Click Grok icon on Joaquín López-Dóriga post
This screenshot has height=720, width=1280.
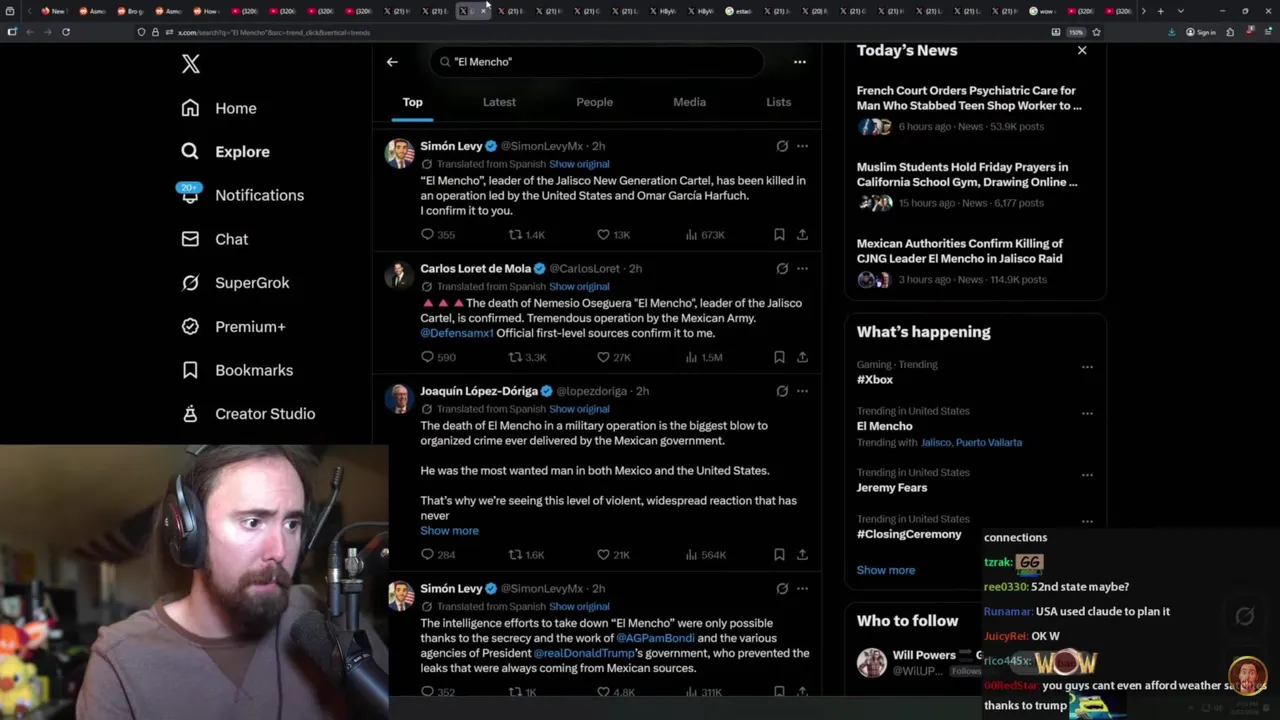[782, 391]
